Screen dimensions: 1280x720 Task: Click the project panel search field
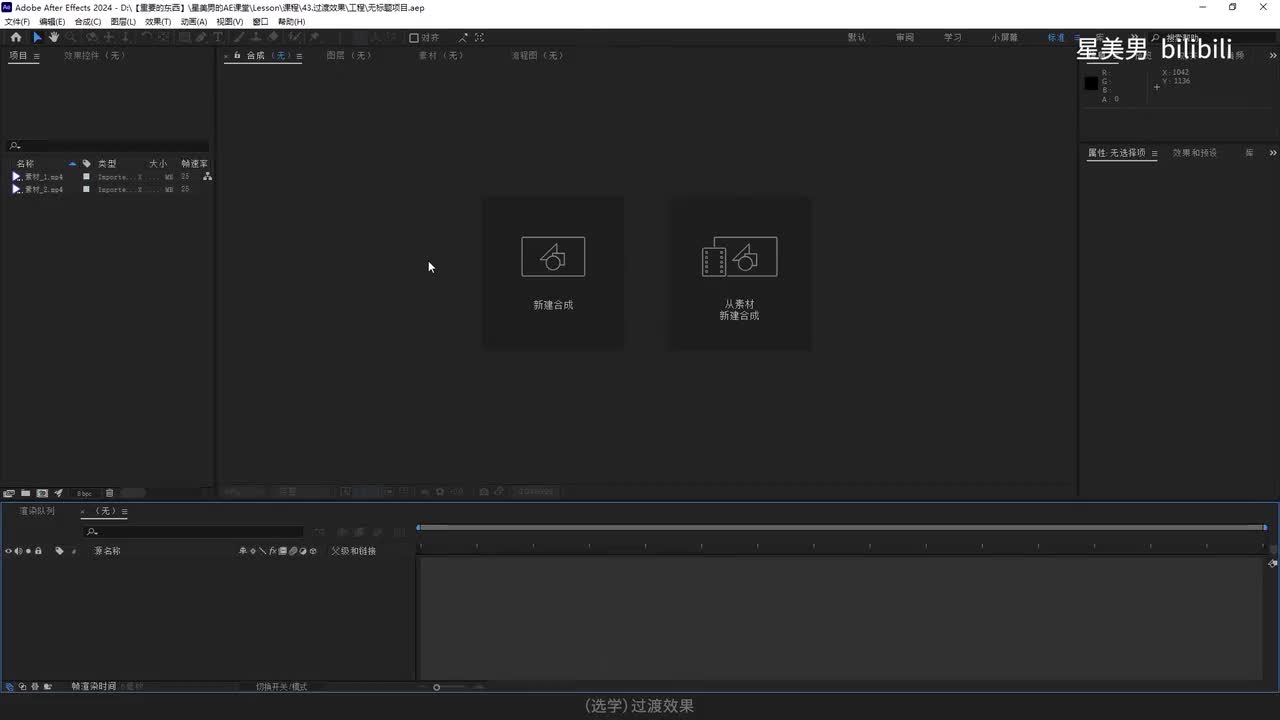pos(109,146)
